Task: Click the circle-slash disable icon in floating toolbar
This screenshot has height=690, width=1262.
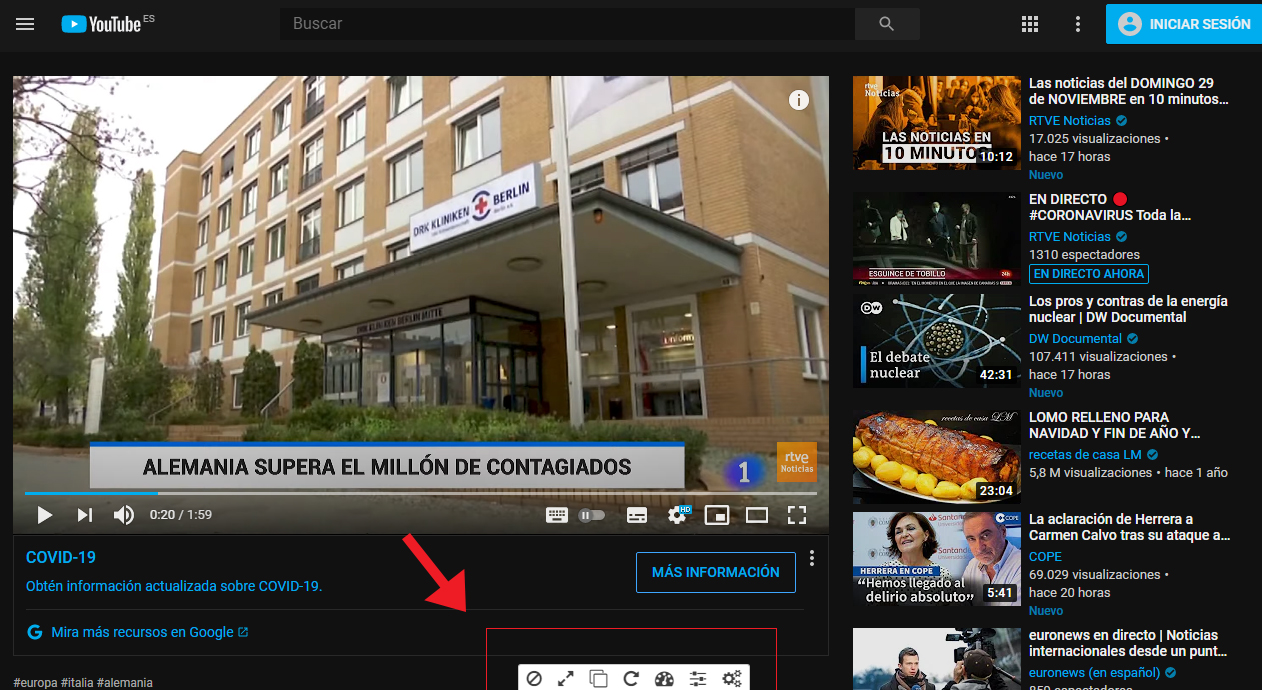Action: pyautogui.click(x=534, y=679)
